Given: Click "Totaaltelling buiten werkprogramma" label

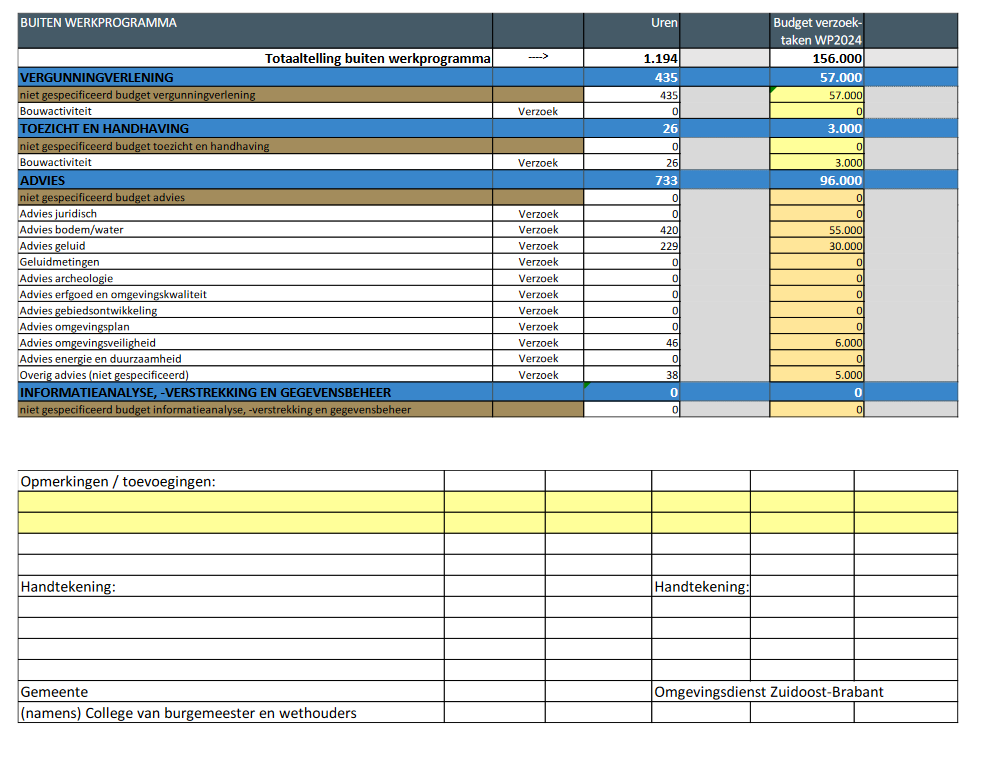Looking at the screenshot, I should coord(378,58).
